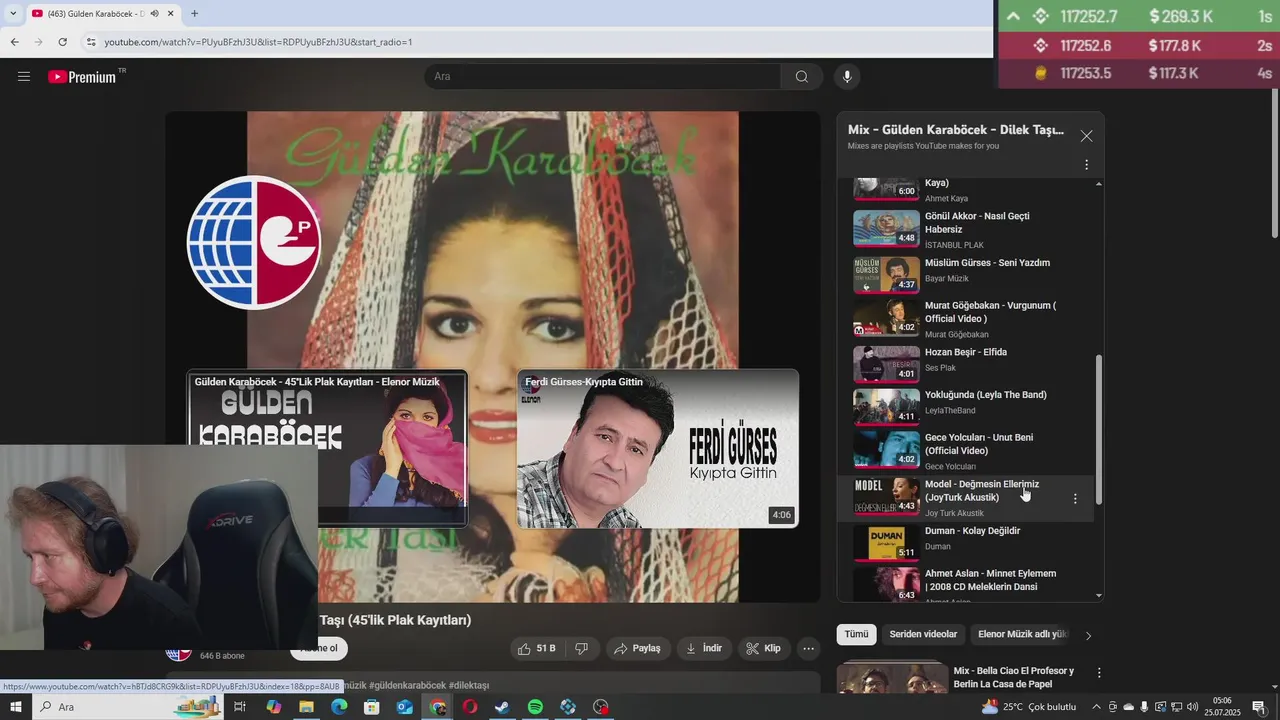Close the Gülden Karaböcek tab
The width and height of the screenshot is (1280, 720).
(171, 13)
